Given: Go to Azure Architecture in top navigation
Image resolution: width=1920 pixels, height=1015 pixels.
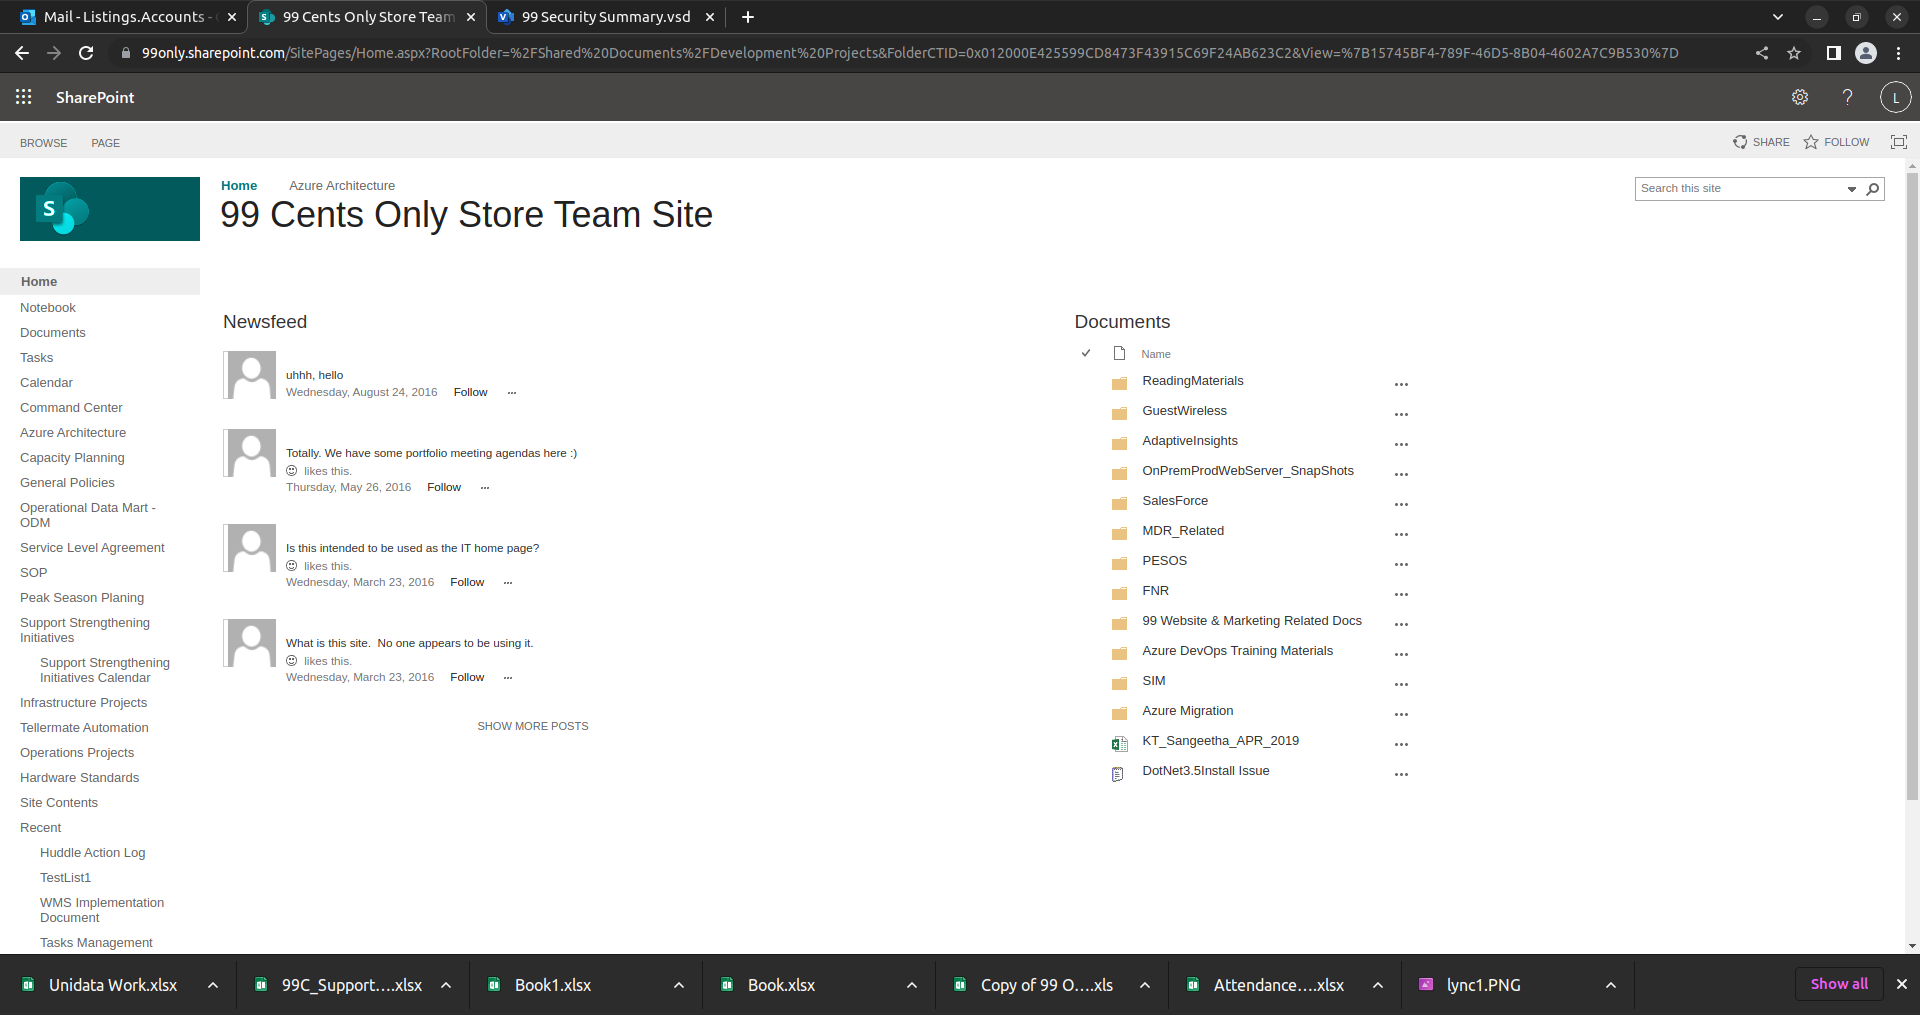Looking at the screenshot, I should pyautogui.click(x=342, y=186).
